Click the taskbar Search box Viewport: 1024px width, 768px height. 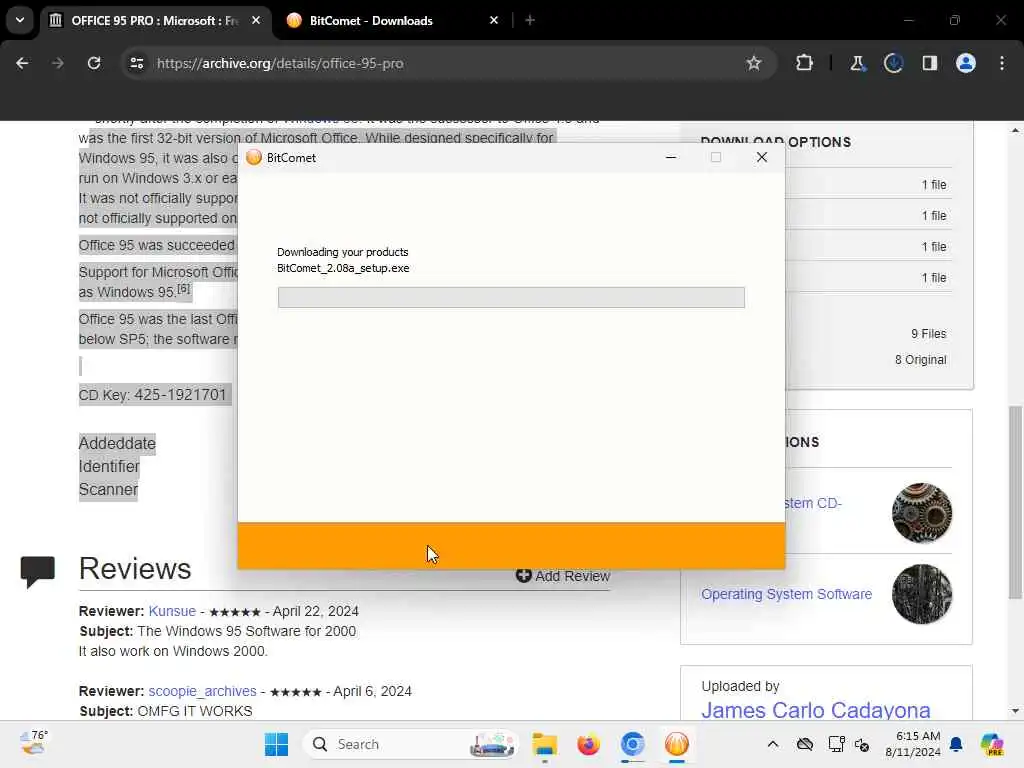point(410,744)
